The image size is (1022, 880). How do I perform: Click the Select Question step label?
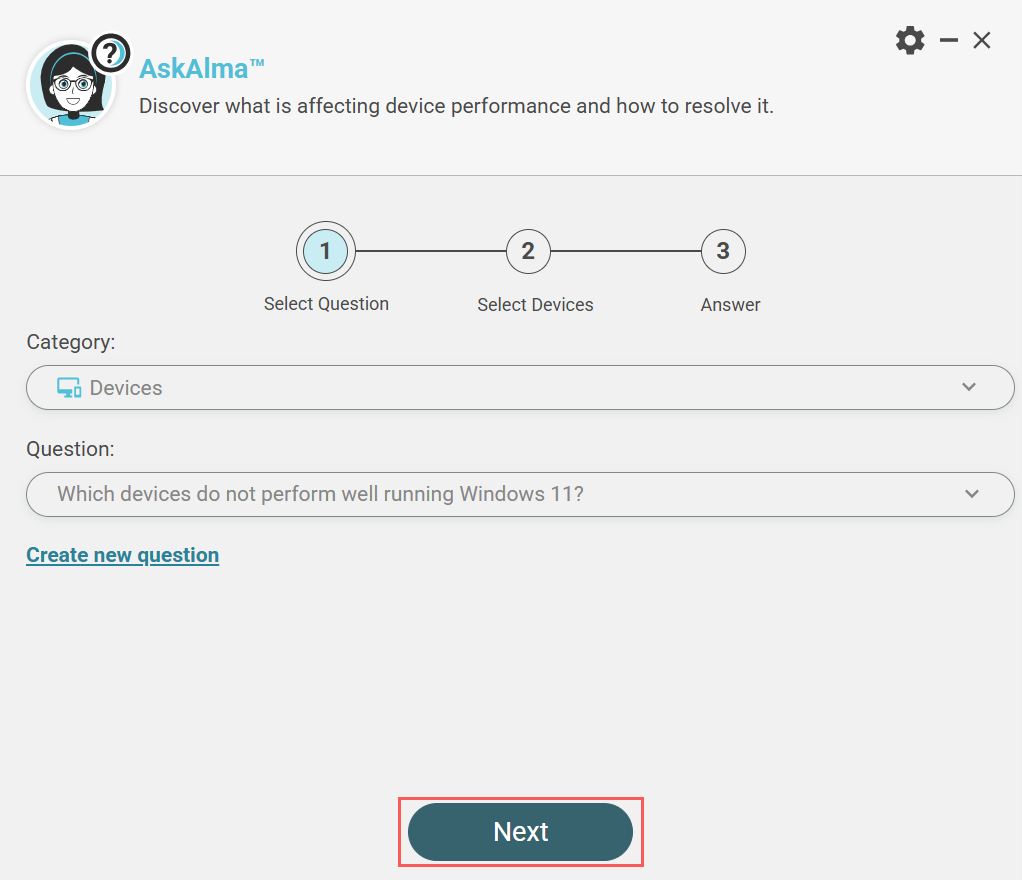tap(326, 304)
